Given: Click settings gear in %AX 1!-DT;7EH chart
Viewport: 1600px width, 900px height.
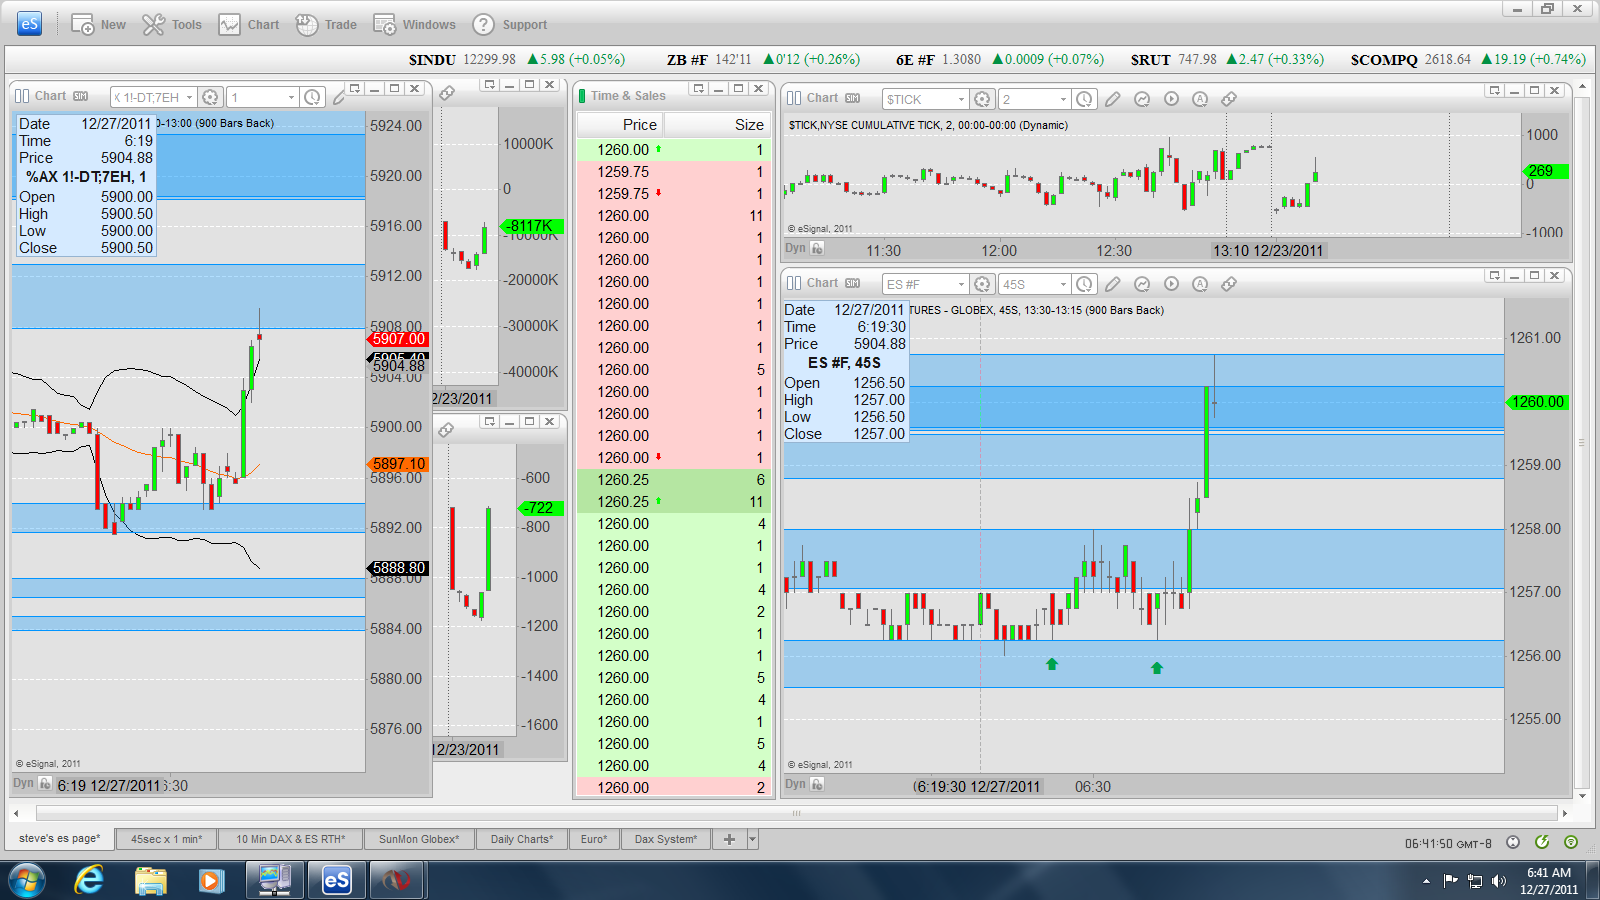Looking at the screenshot, I should point(210,97).
